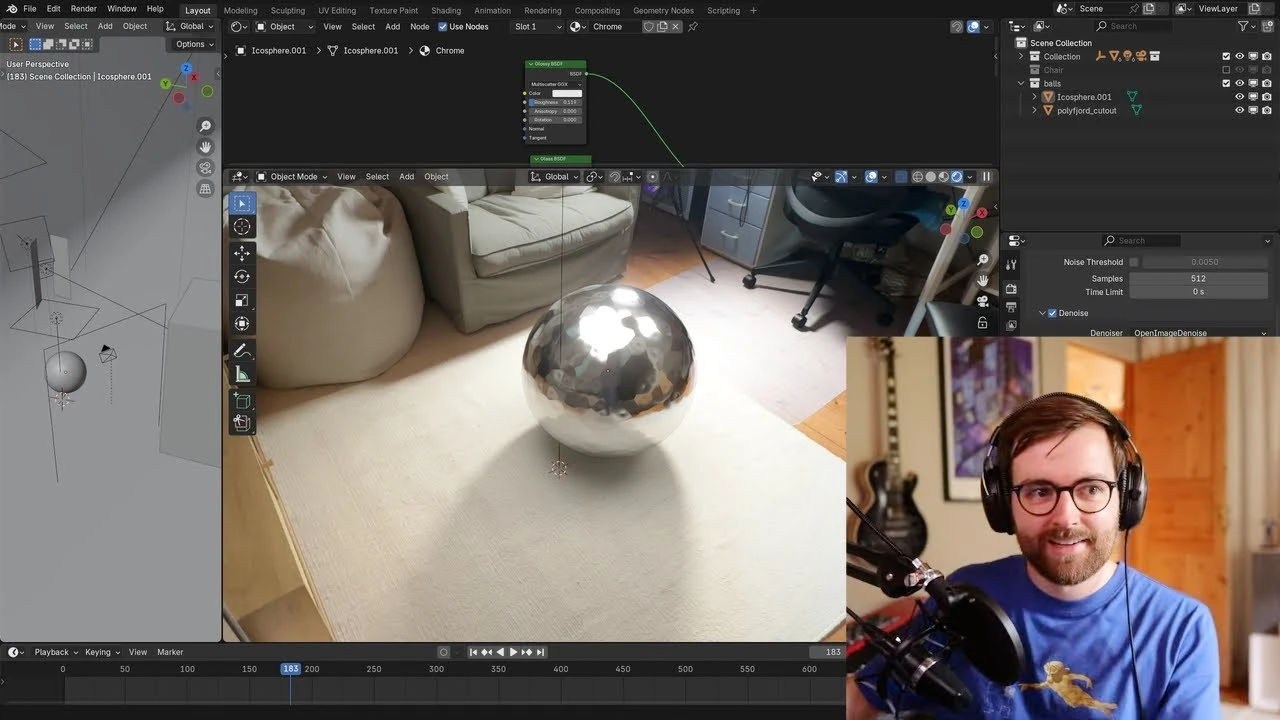Click the lock icon in the render viewport

tap(983, 323)
